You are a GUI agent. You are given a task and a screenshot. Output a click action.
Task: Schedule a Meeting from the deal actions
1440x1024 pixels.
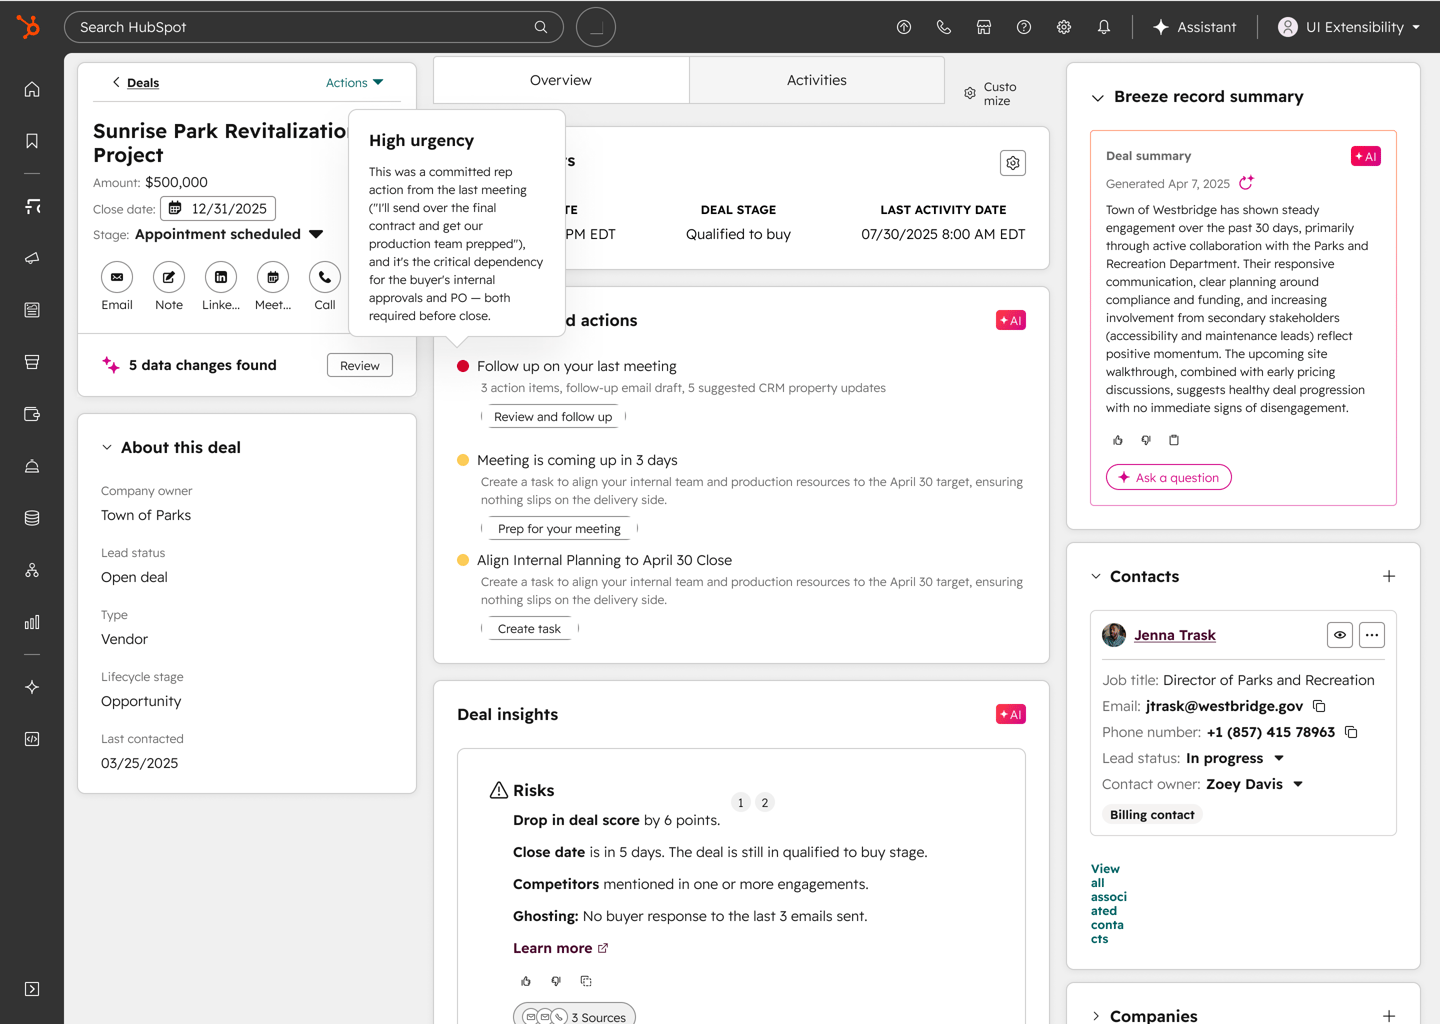click(x=273, y=277)
